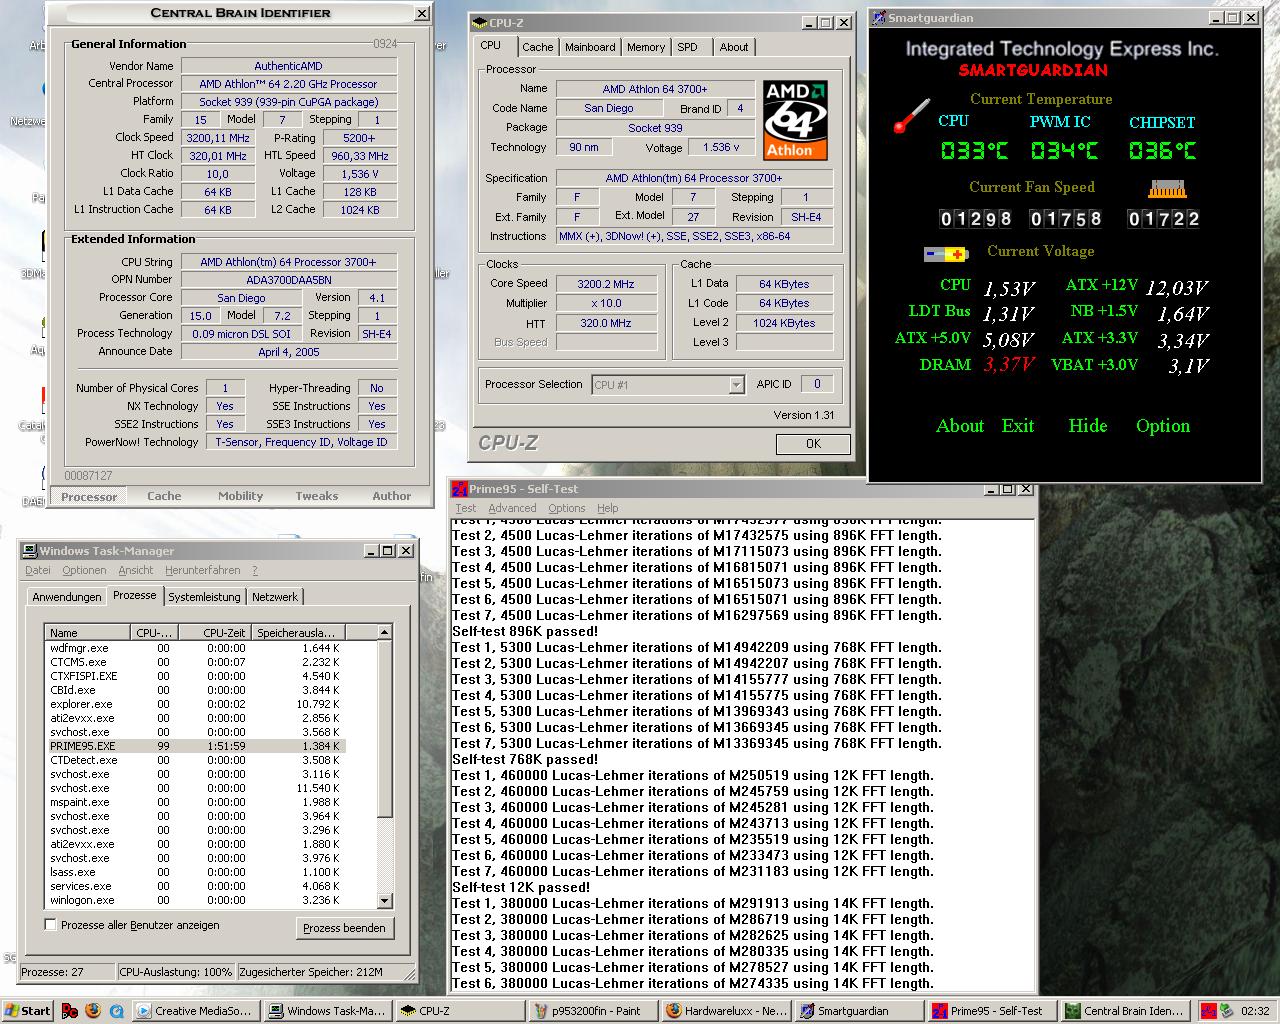Switch to Tweaks tab in Central Brain Identifier
Screen dimensions: 1280x1024
coord(317,496)
